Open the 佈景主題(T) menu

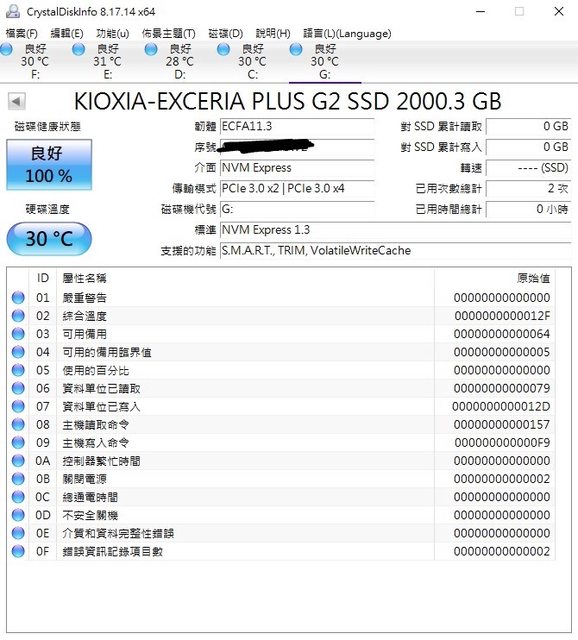tap(169, 33)
